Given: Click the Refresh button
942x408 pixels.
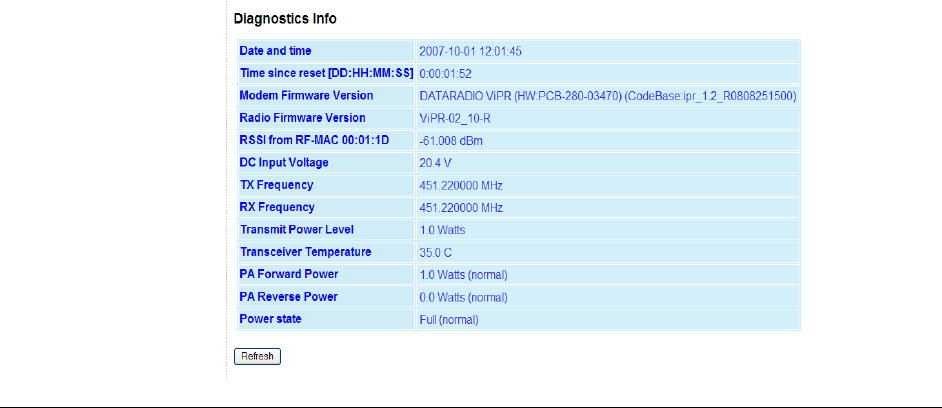Looking at the screenshot, I should point(257,356).
